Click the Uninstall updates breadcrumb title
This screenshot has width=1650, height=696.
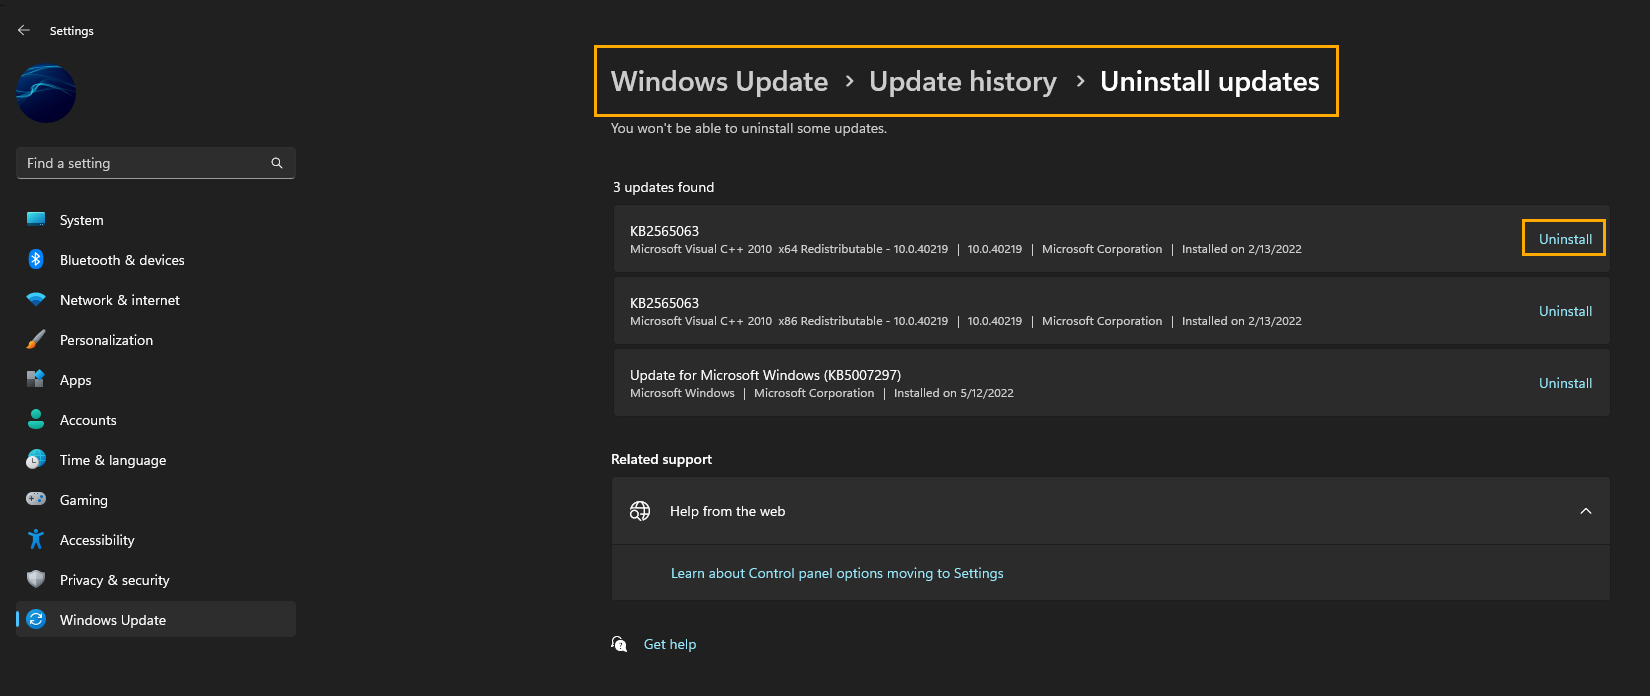[1210, 81]
